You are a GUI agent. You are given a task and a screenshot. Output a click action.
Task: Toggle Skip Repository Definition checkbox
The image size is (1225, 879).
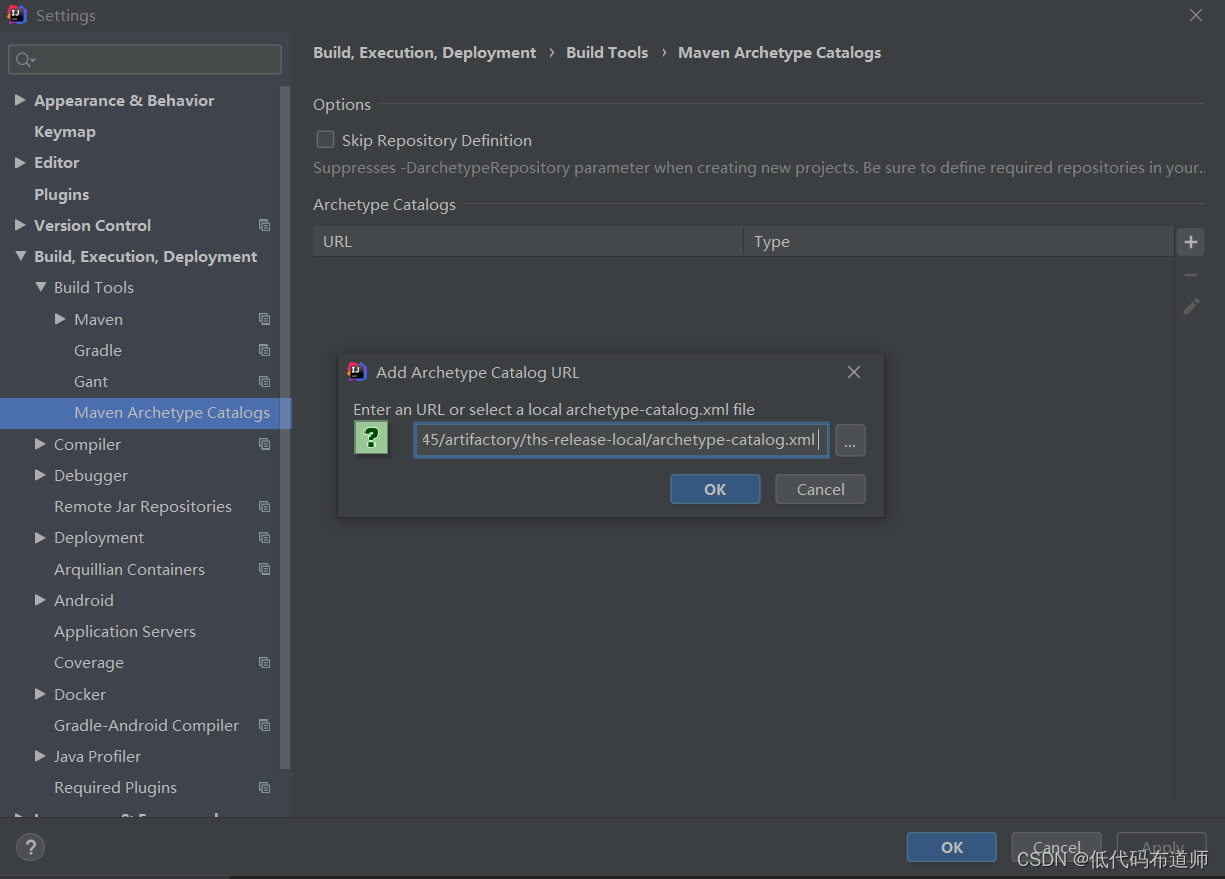click(325, 140)
